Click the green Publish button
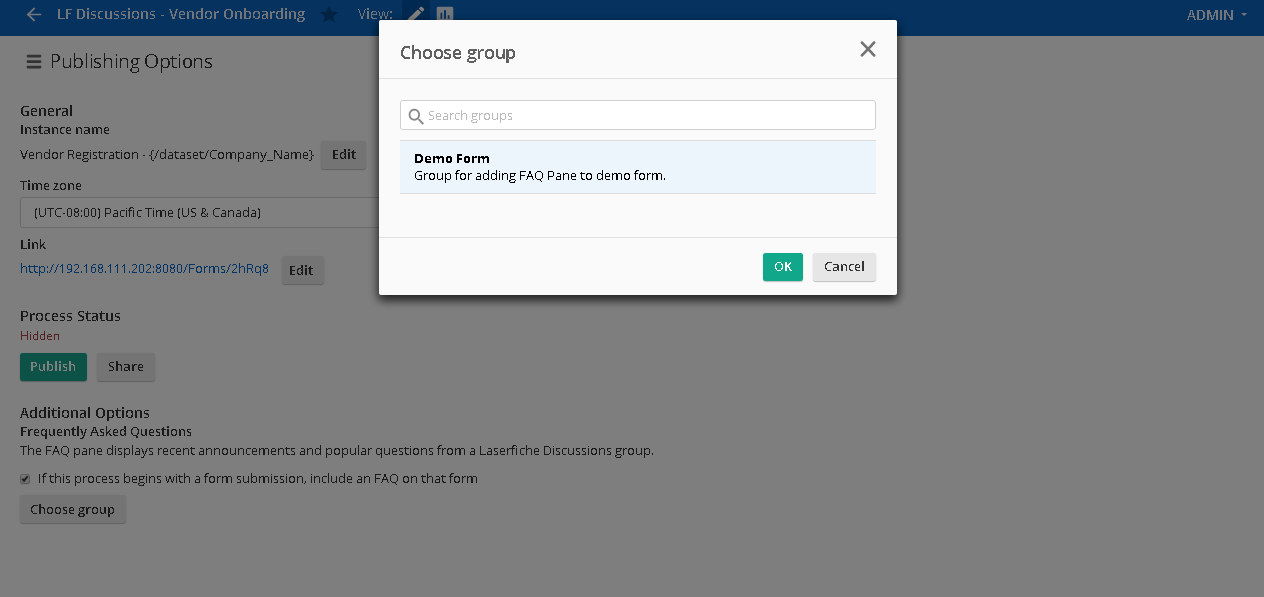The image size is (1264, 597). click(x=53, y=367)
